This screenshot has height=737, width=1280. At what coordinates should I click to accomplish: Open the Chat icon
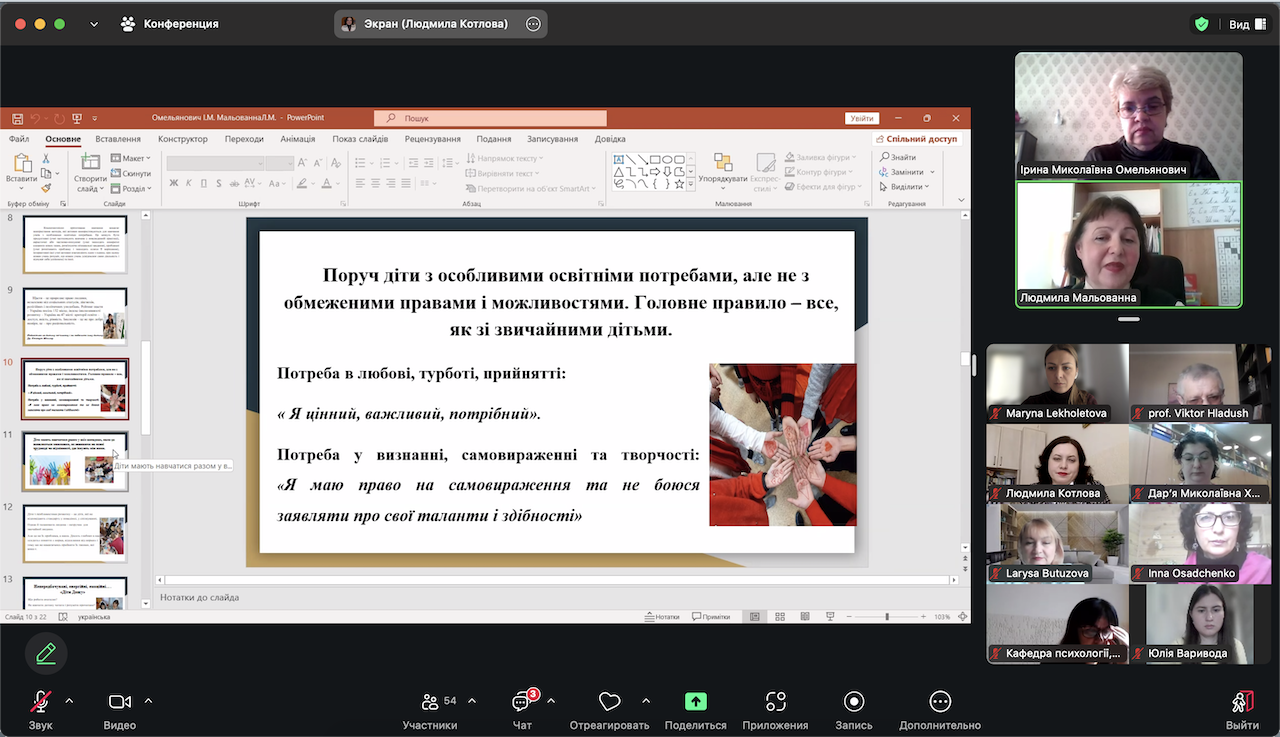[x=521, y=702]
